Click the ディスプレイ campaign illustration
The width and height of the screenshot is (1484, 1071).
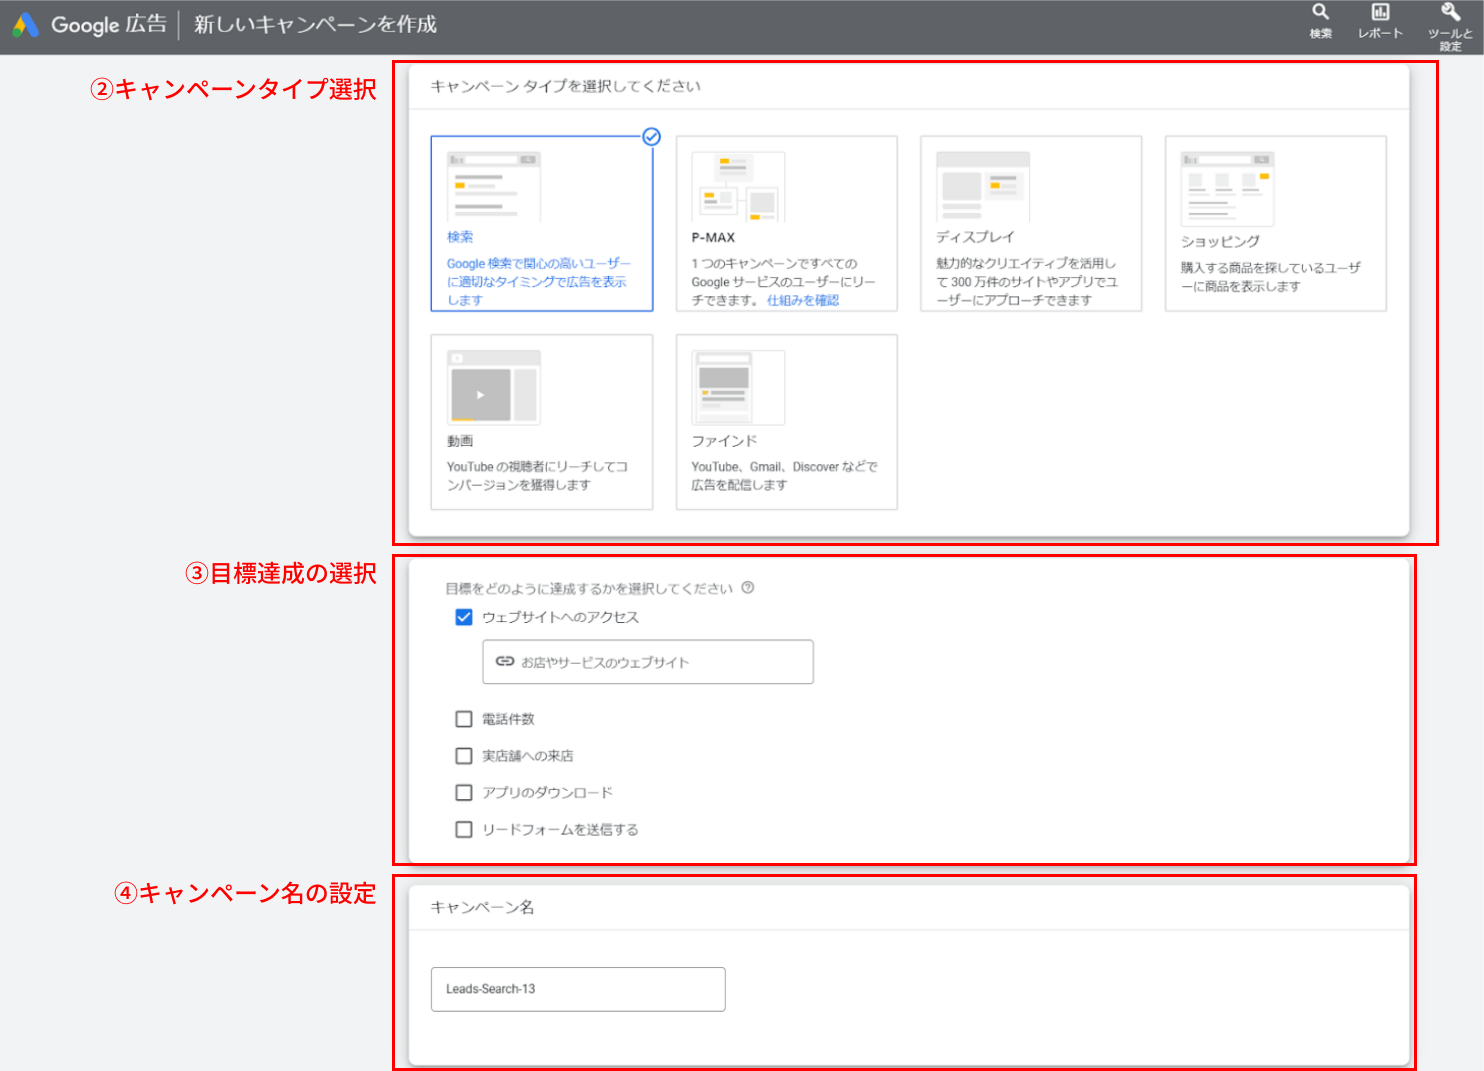983,186
